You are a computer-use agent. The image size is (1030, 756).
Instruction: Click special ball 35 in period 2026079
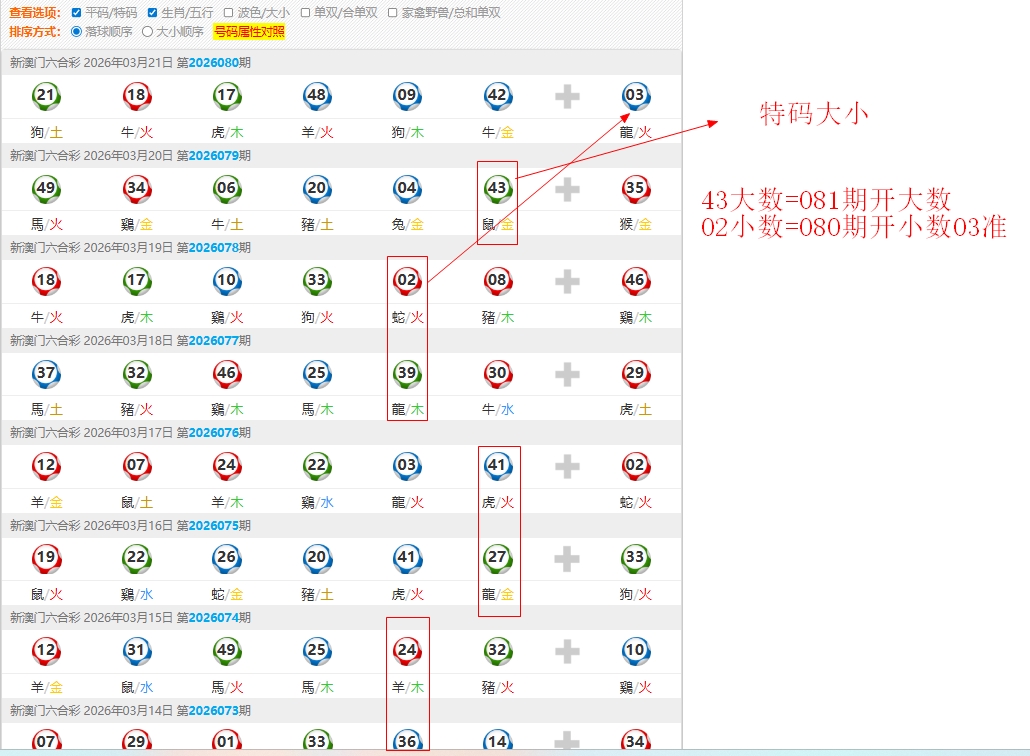635,188
